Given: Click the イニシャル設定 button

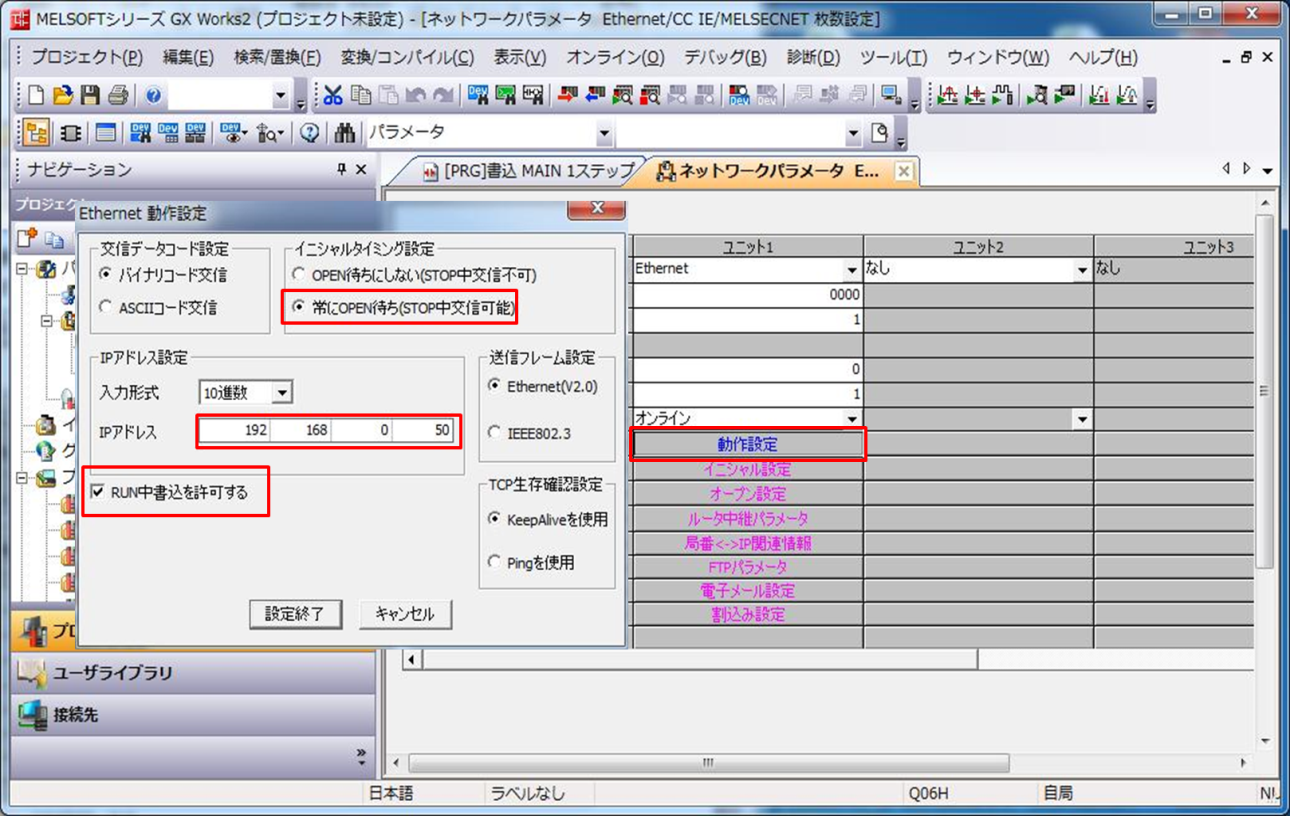Looking at the screenshot, I should point(747,469).
